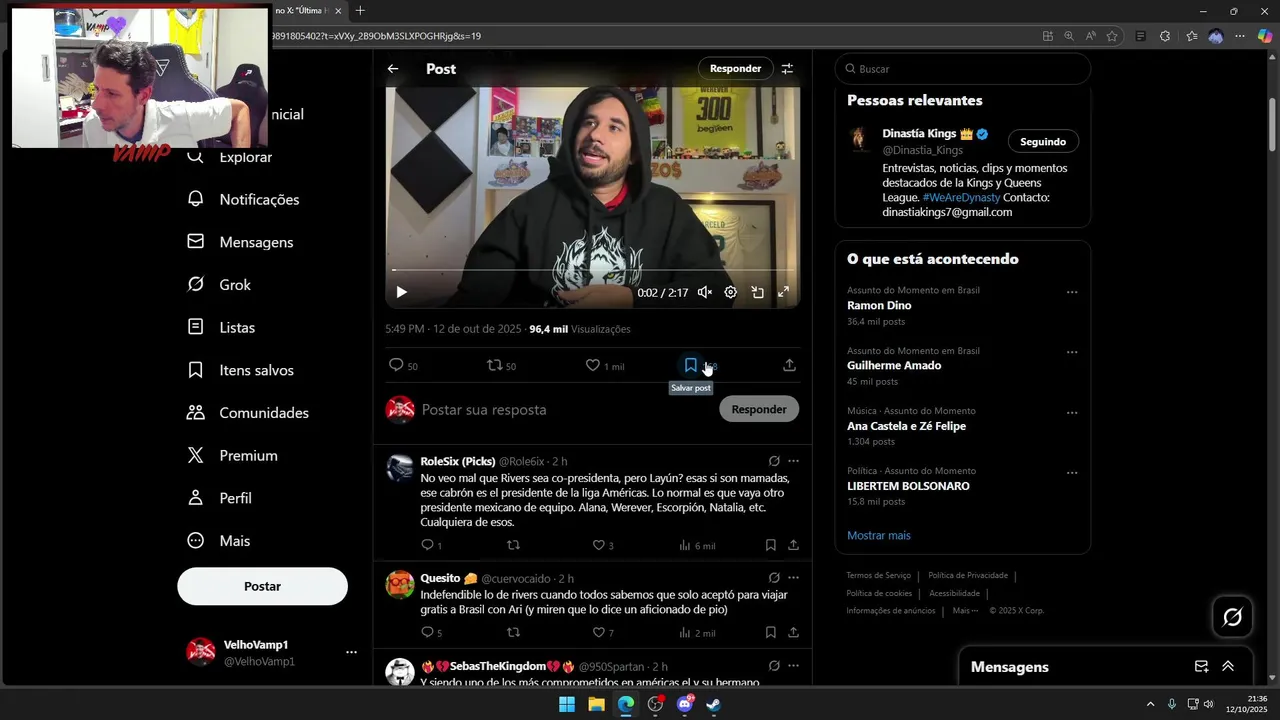Expand the Mensagens drawer
The width and height of the screenshot is (1280, 720).
[1228, 667]
